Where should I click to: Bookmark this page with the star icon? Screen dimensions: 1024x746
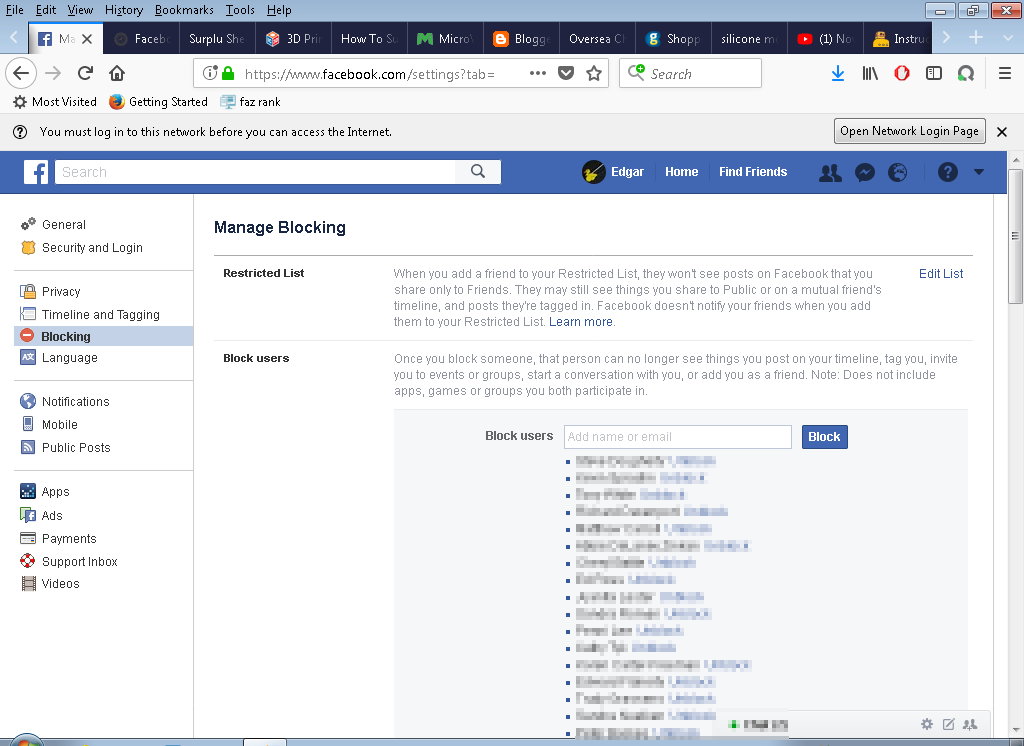[x=594, y=73]
